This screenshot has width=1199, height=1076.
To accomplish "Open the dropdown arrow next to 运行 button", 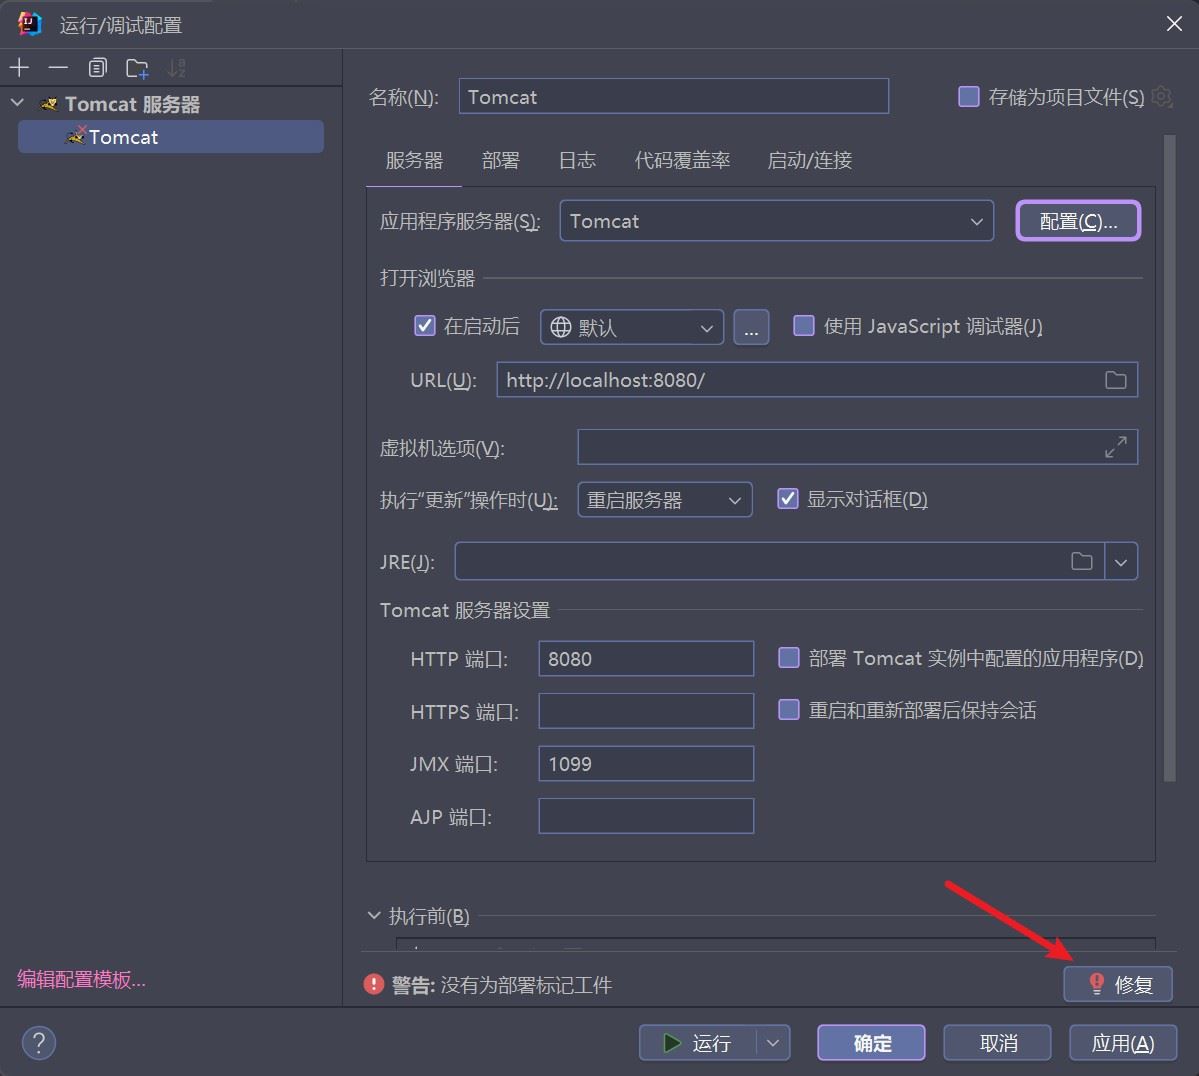I will coord(773,1043).
